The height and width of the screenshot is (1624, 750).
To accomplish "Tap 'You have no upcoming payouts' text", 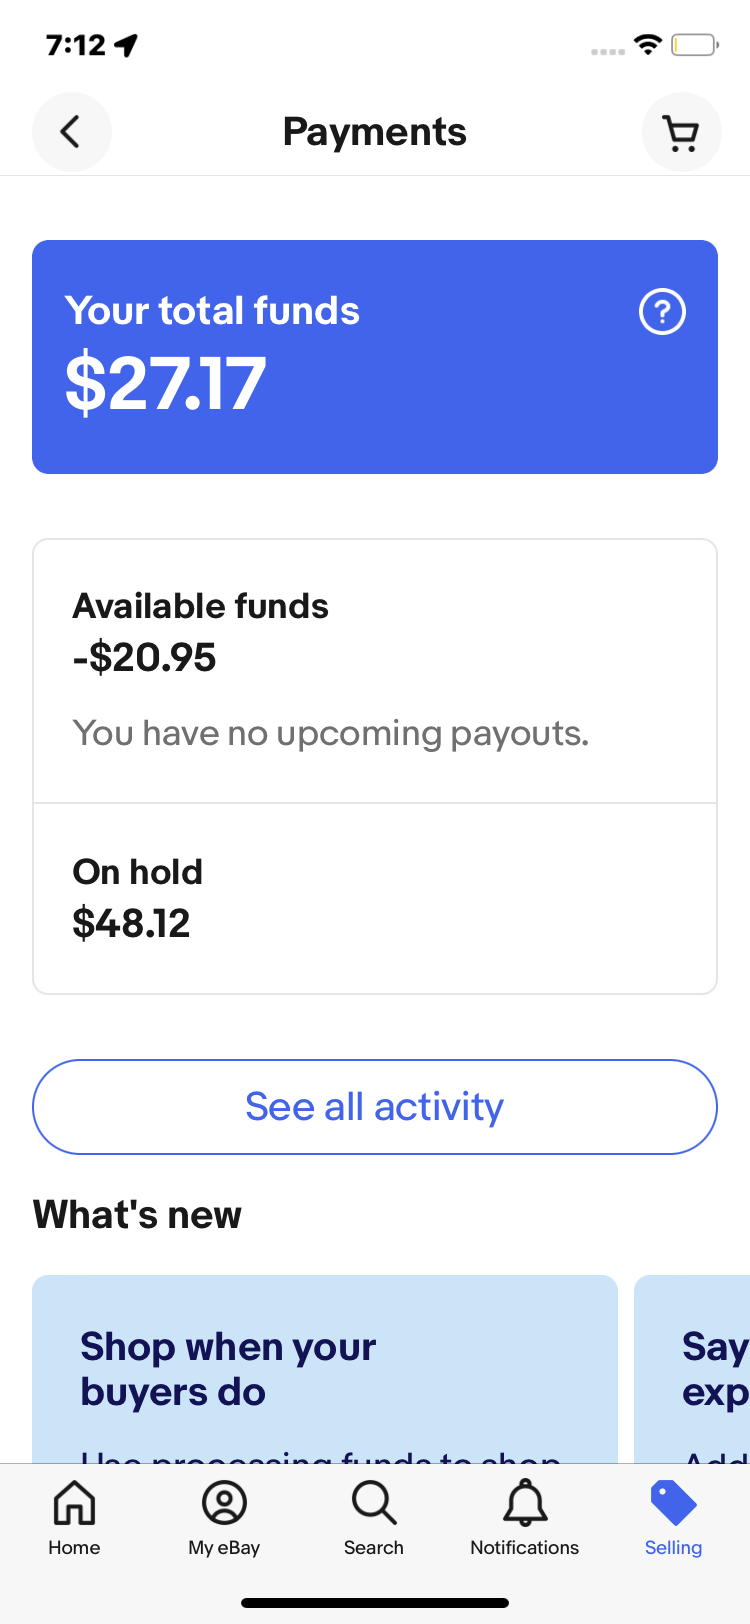I will point(331,734).
